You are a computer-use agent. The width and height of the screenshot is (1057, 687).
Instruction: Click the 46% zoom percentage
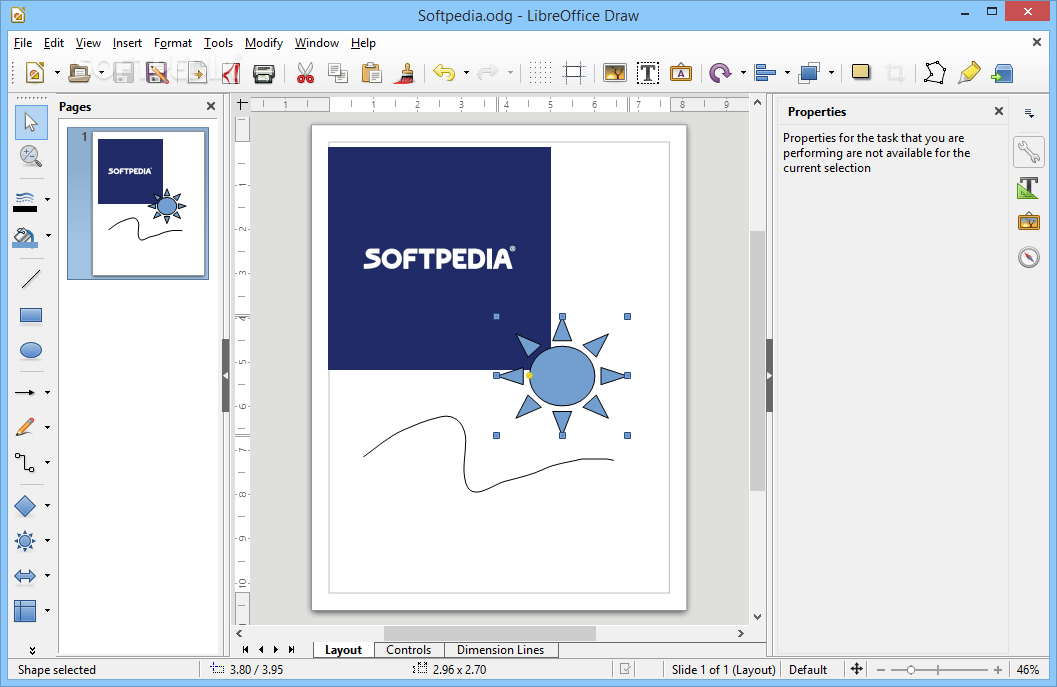click(x=1027, y=670)
